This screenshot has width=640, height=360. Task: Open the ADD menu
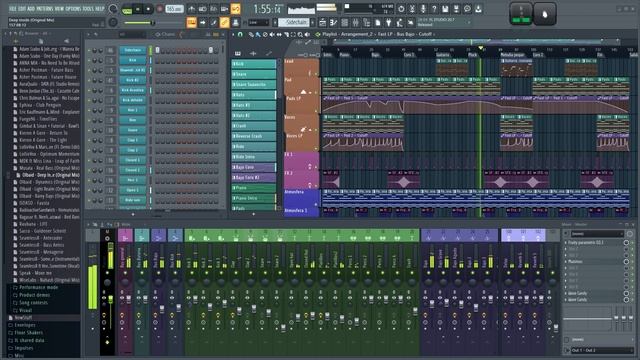(x=31, y=9)
